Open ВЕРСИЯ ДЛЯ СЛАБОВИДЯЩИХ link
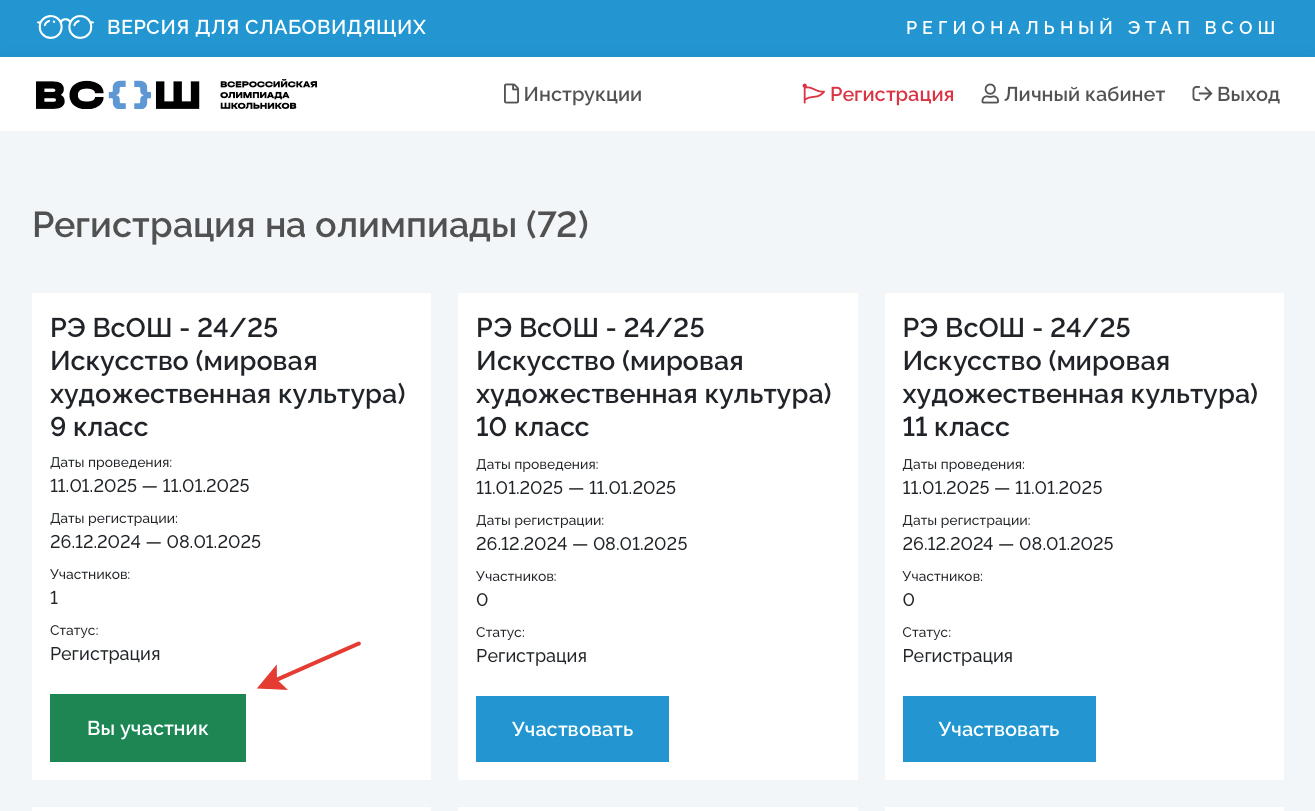Image resolution: width=1315 pixels, height=811 pixels. pos(266,27)
